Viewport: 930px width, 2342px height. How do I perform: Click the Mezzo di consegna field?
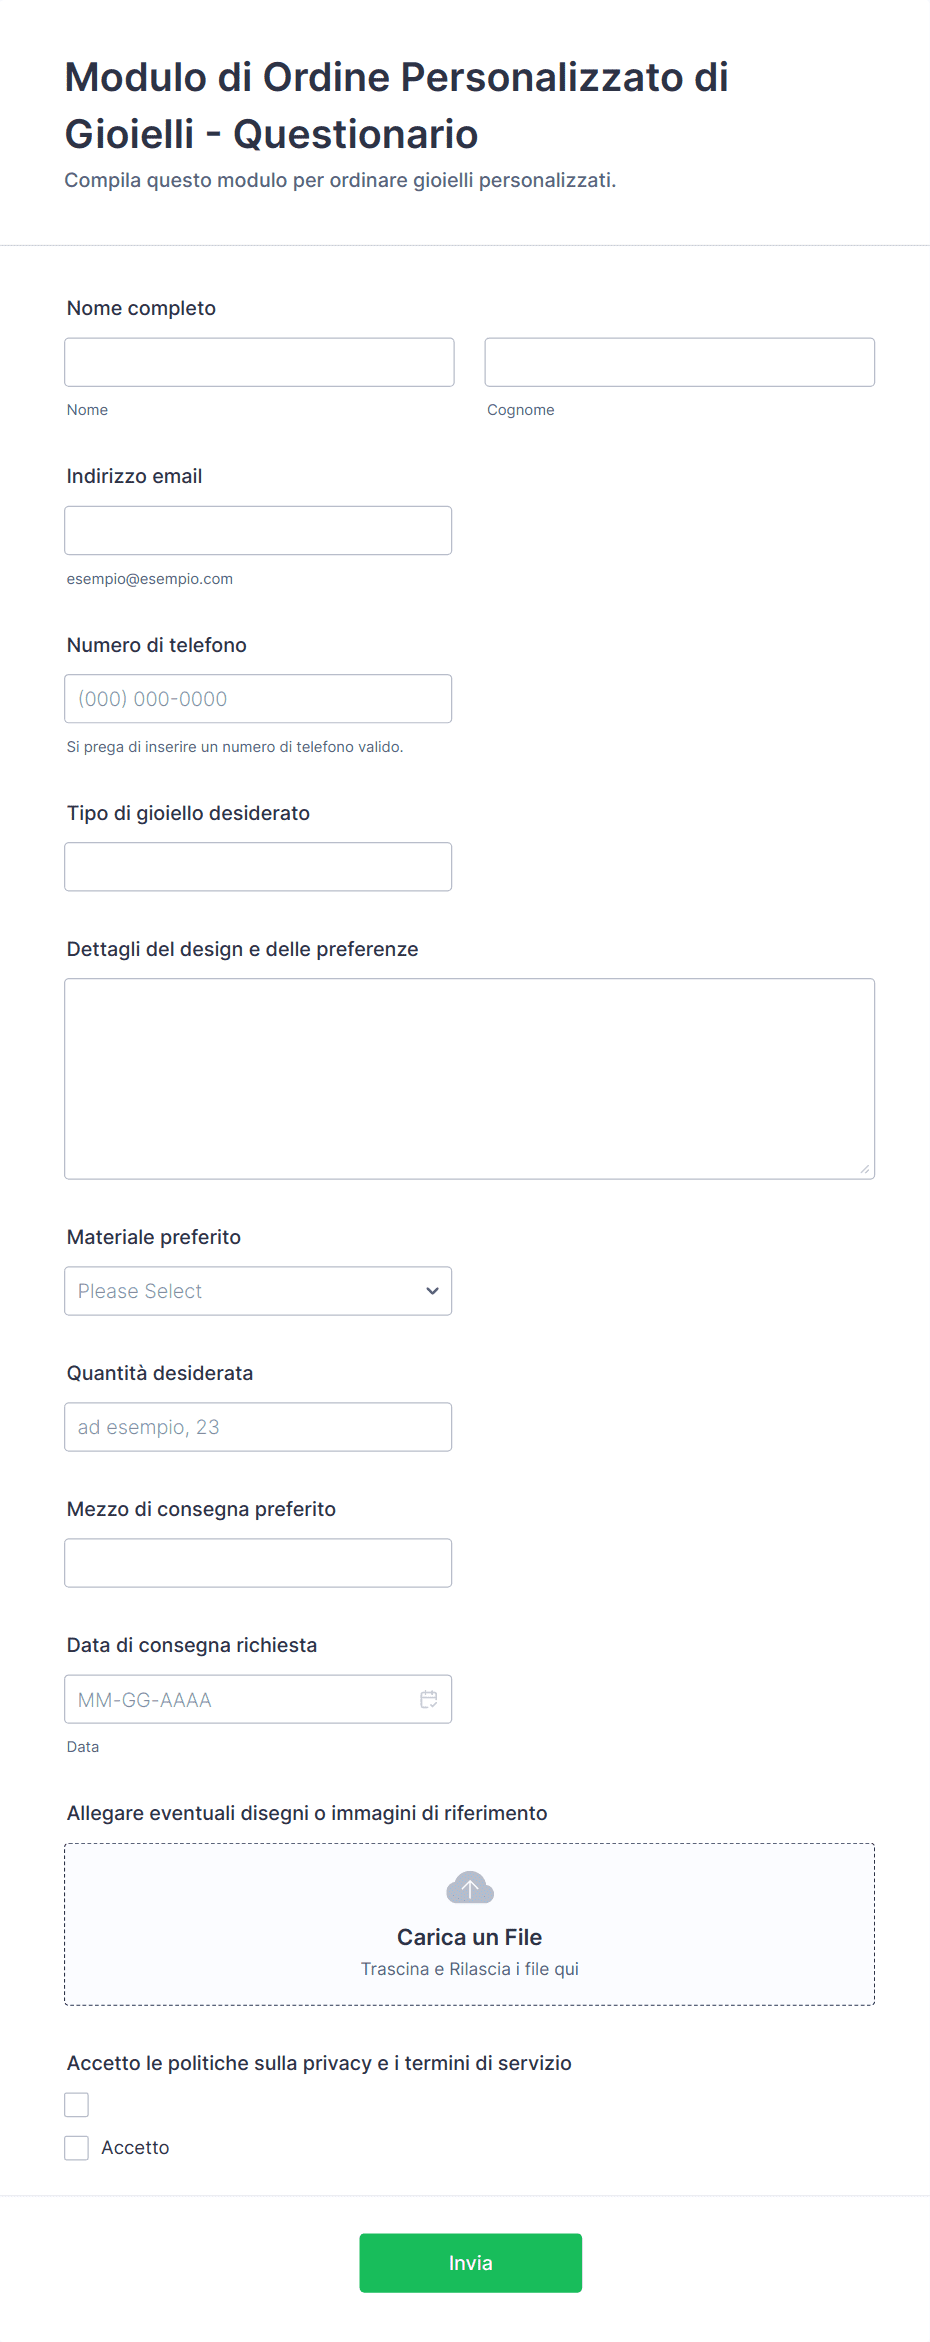[258, 1563]
